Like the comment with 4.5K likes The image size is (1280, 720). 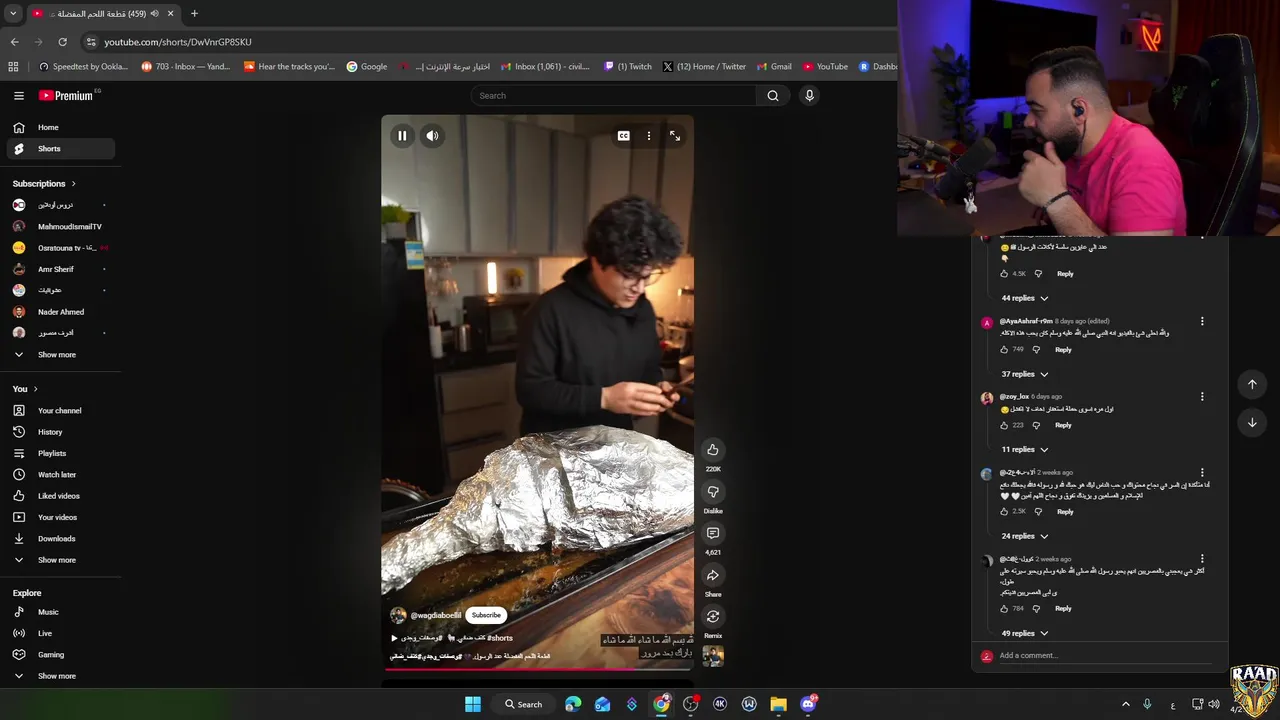(x=1004, y=274)
